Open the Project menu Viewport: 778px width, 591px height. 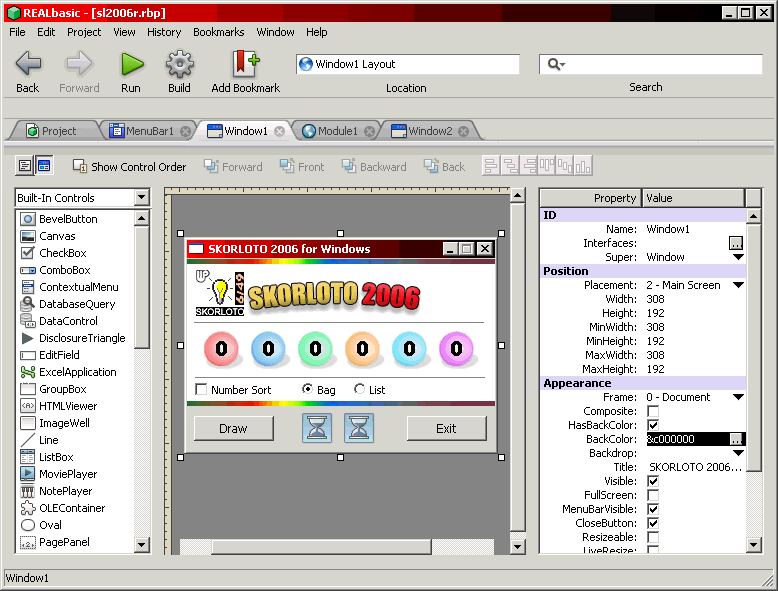click(84, 32)
